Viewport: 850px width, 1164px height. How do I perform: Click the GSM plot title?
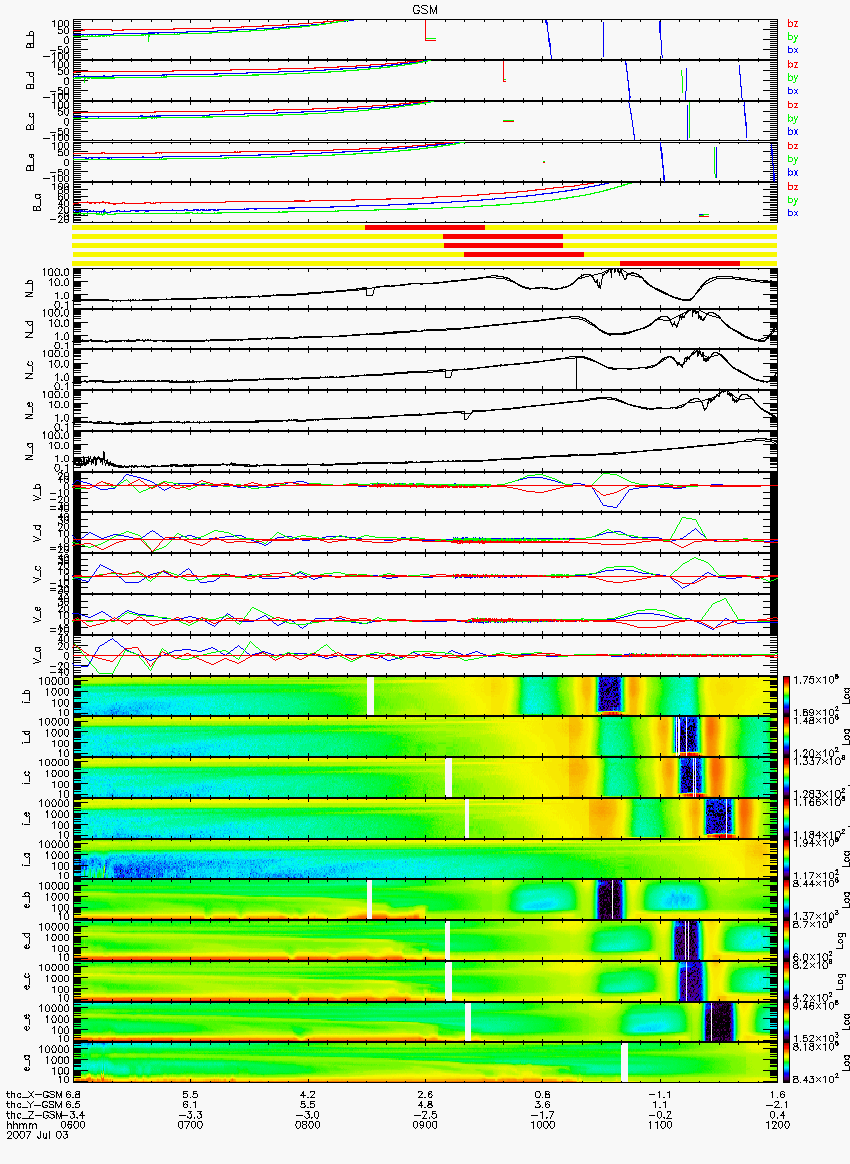pyautogui.click(x=425, y=10)
